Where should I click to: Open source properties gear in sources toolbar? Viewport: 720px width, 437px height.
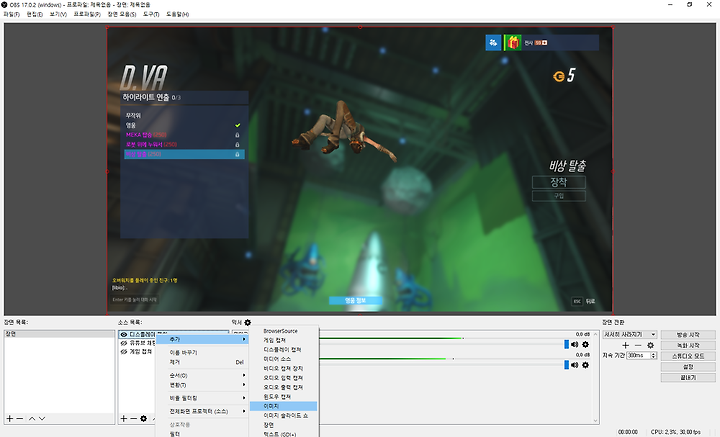143,418
